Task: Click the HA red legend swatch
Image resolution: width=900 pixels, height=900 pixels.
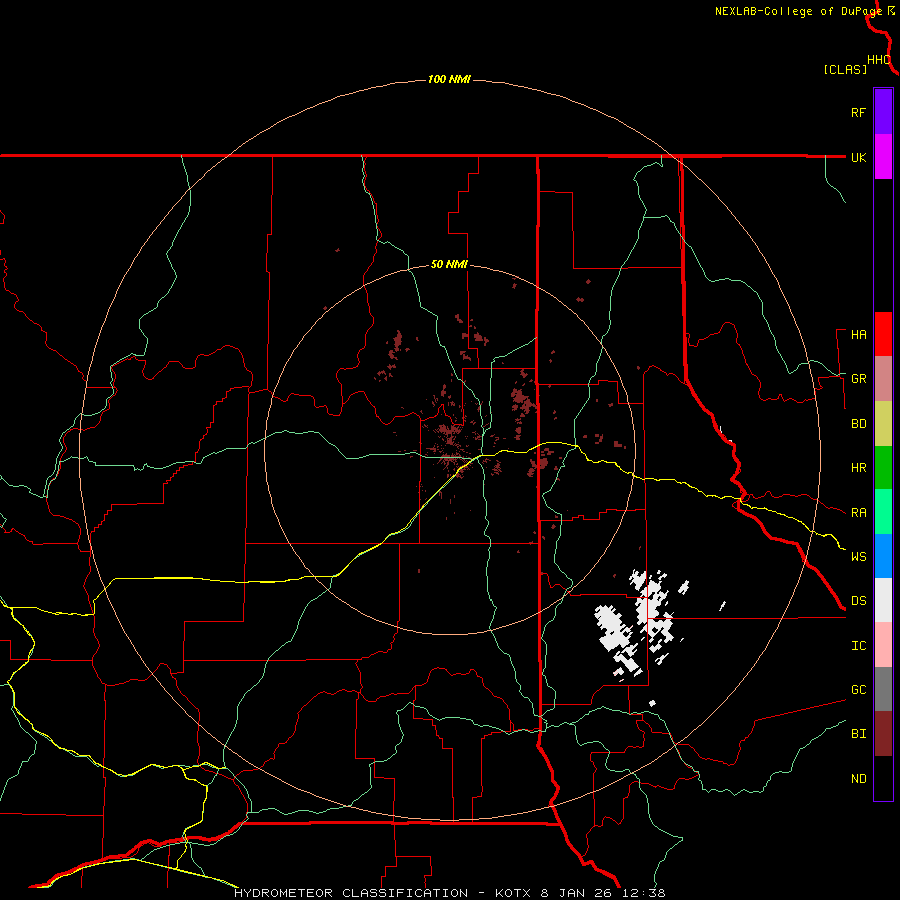Action: coord(883,334)
